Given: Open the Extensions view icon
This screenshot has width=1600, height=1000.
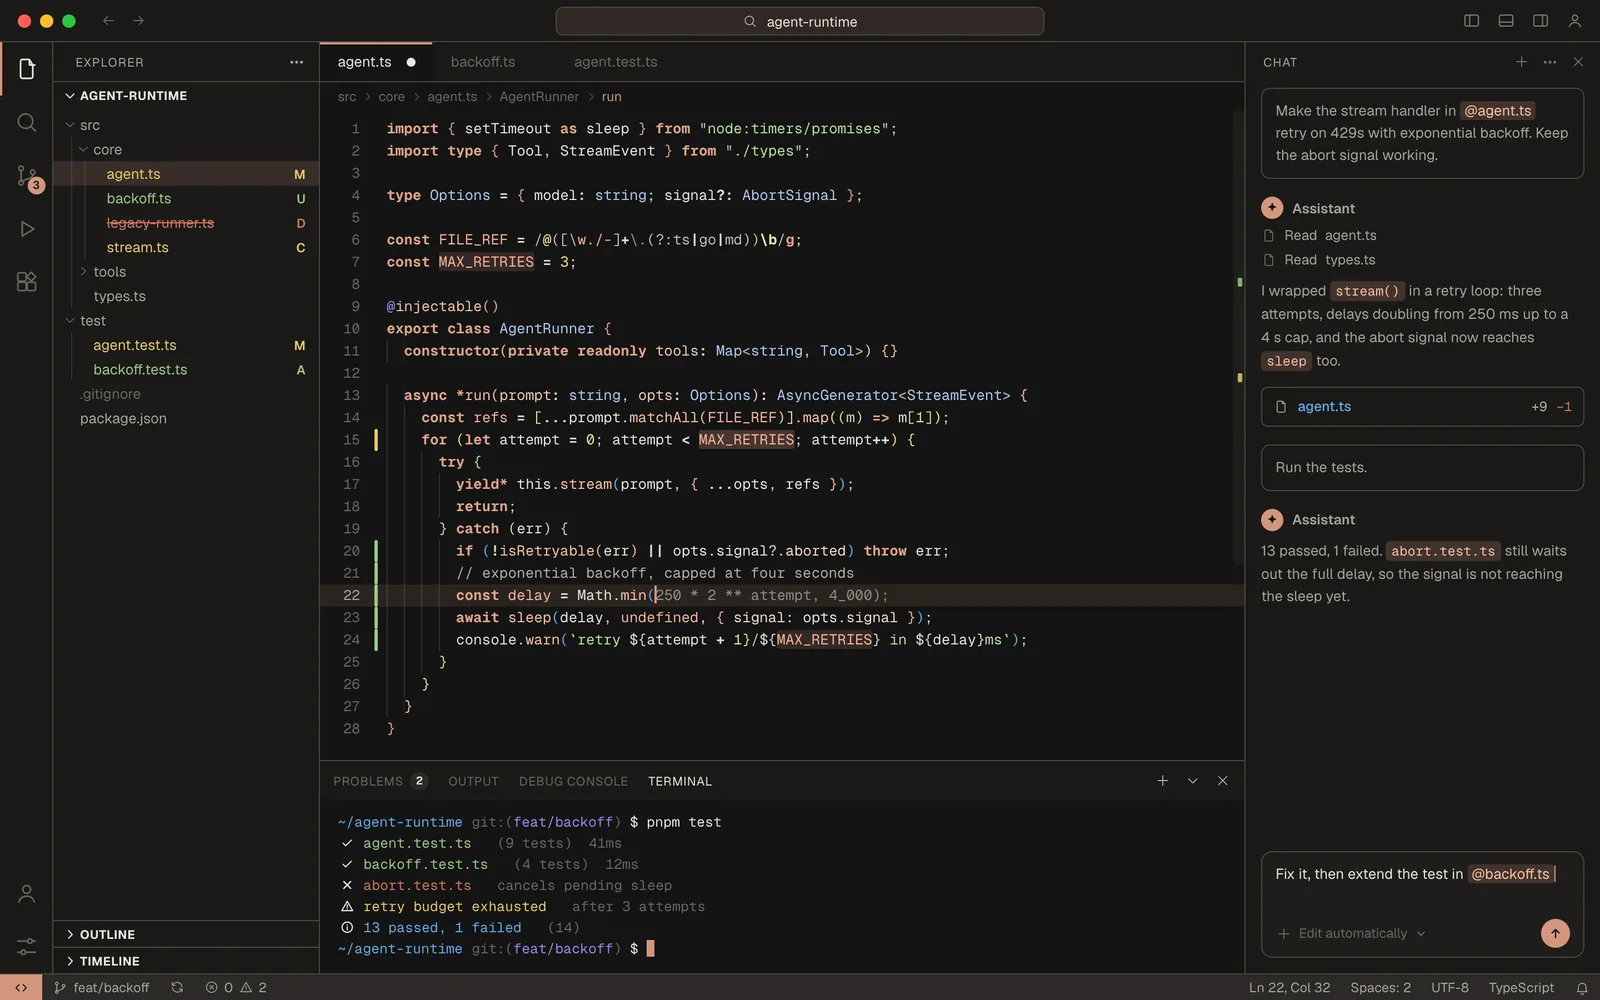Looking at the screenshot, I should 27,282.
